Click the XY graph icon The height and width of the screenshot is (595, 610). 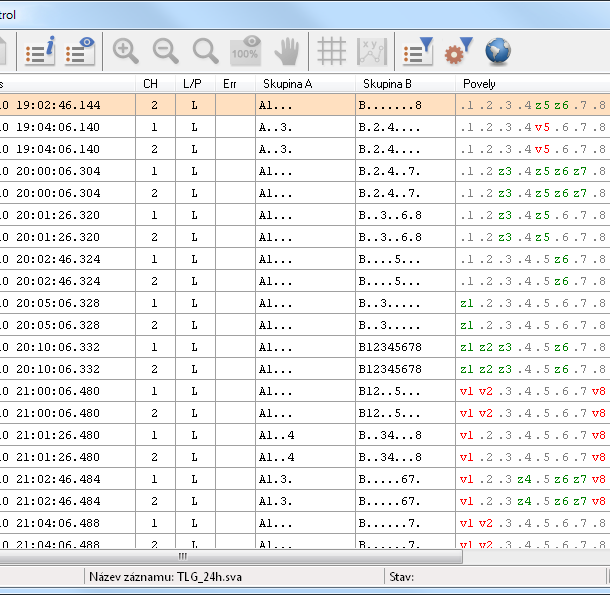[x=372, y=51]
